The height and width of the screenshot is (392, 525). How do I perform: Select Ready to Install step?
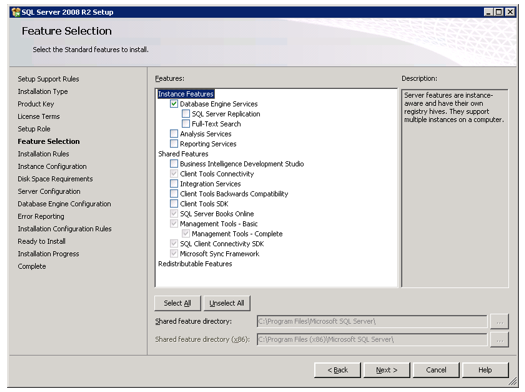tap(42, 241)
